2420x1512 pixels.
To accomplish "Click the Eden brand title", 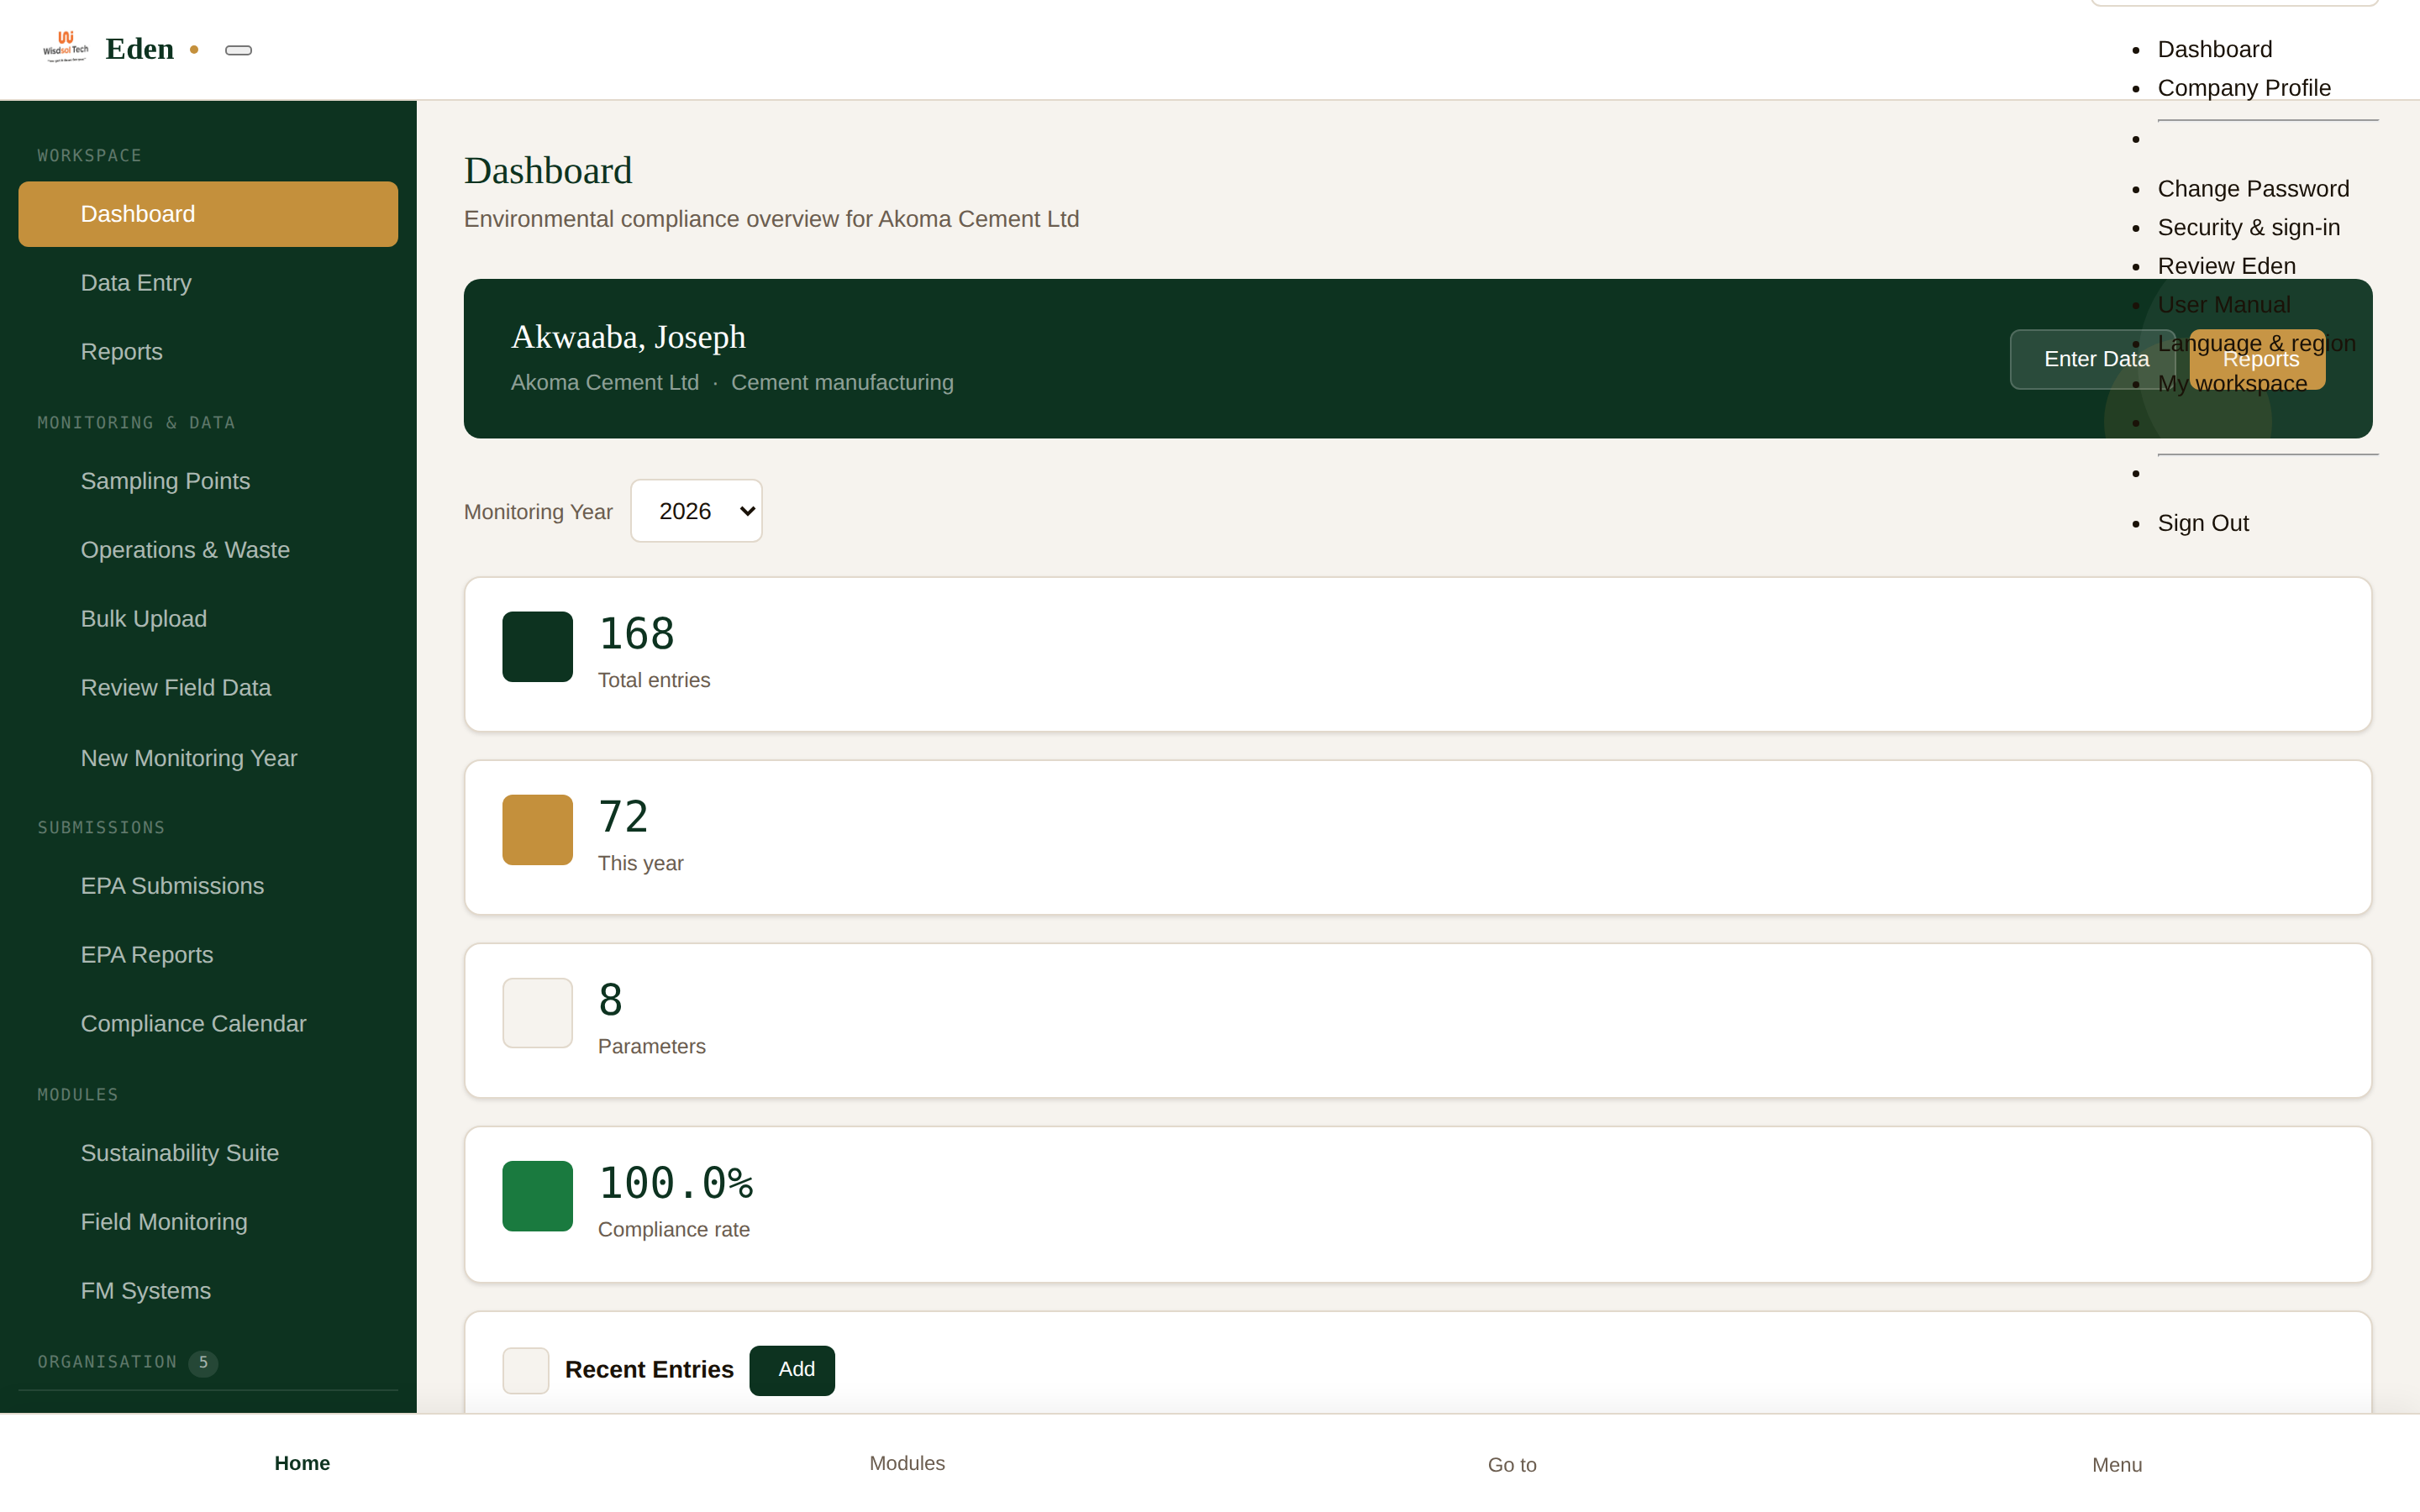I will click(139, 49).
